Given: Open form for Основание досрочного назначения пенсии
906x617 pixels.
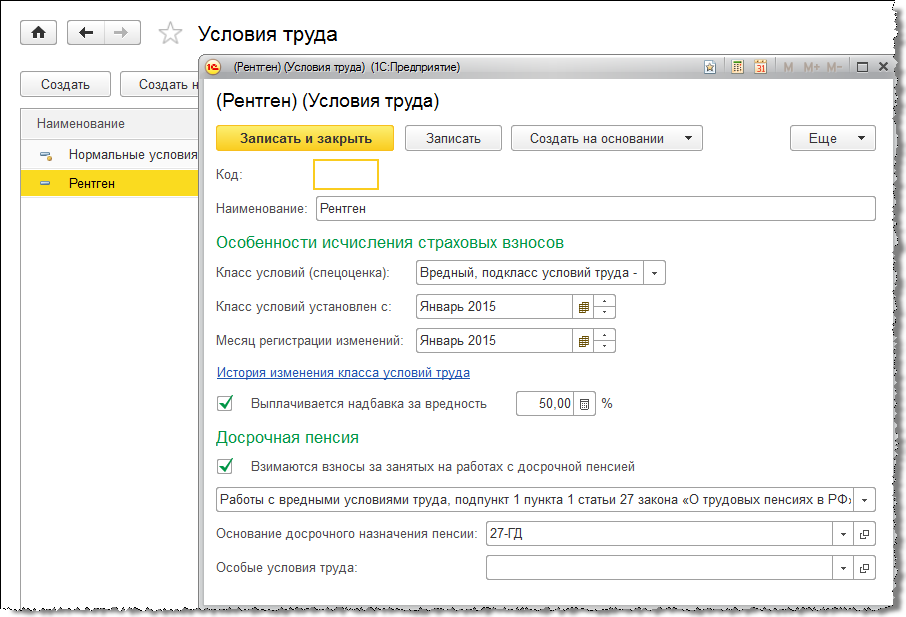Looking at the screenshot, I should click(x=865, y=534).
